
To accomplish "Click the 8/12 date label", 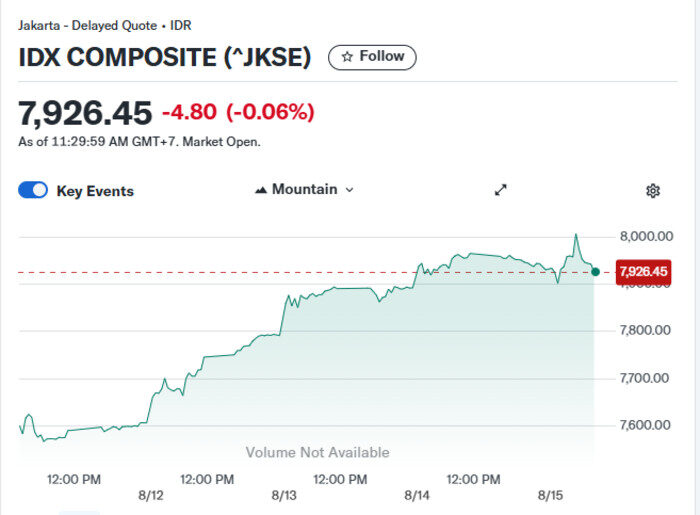I will tap(151, 495).
